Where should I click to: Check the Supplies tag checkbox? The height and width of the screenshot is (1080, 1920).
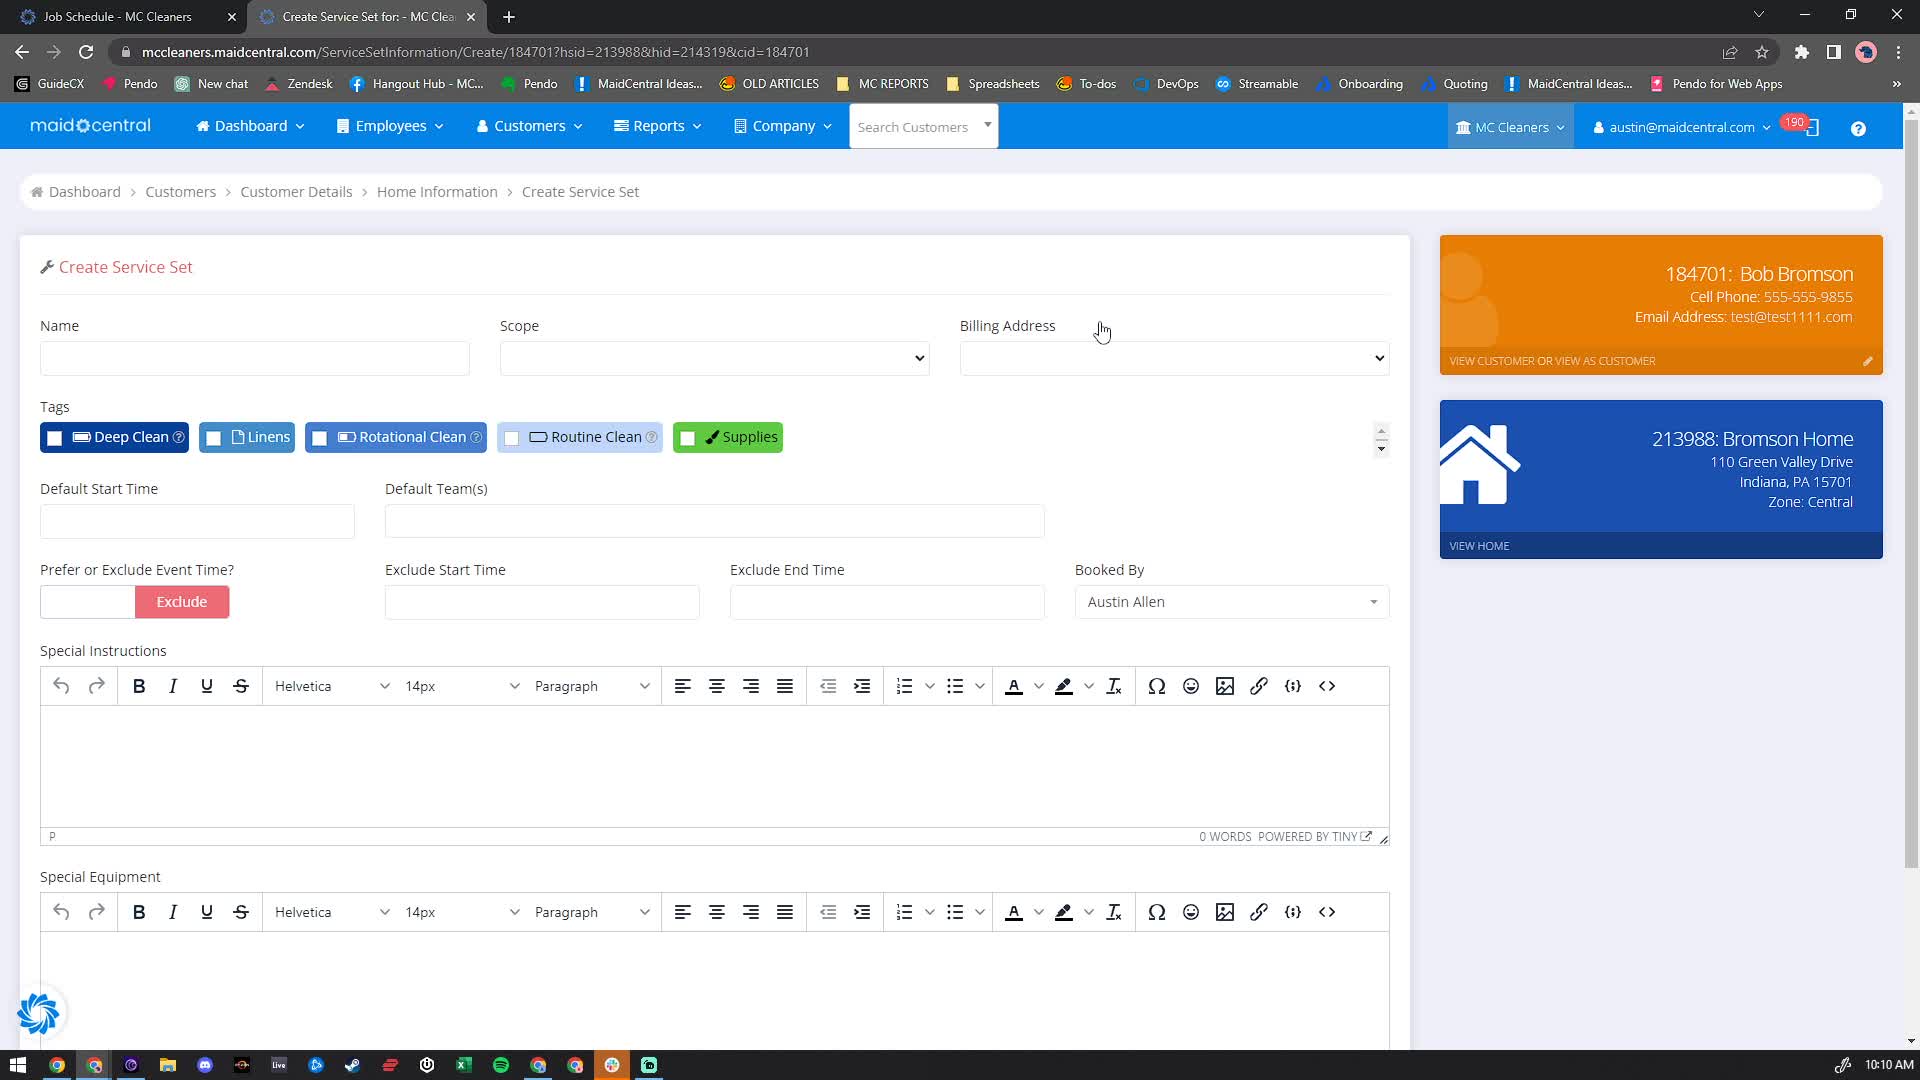click(688, 438)
